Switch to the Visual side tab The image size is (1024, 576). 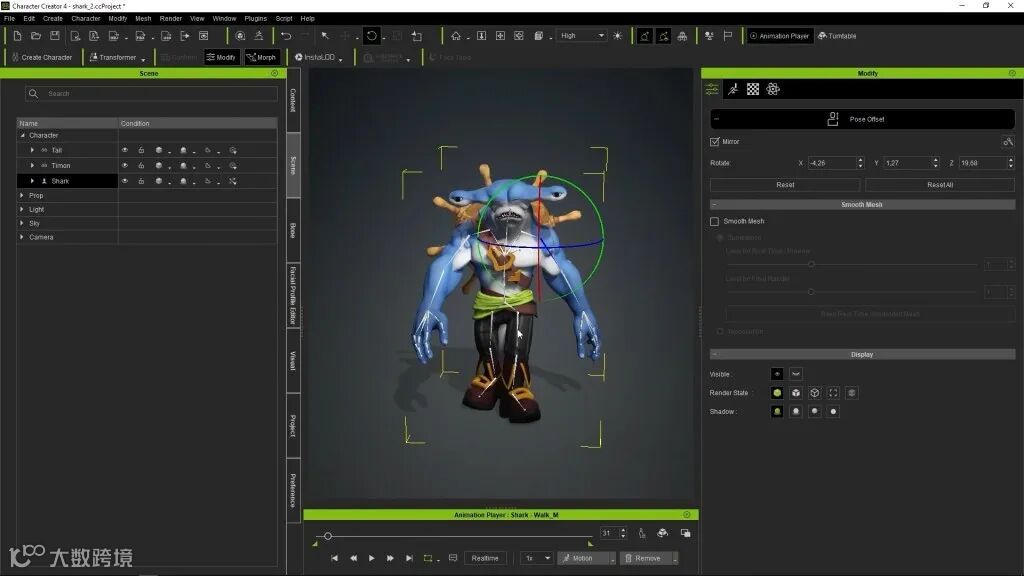click(293, 361)
